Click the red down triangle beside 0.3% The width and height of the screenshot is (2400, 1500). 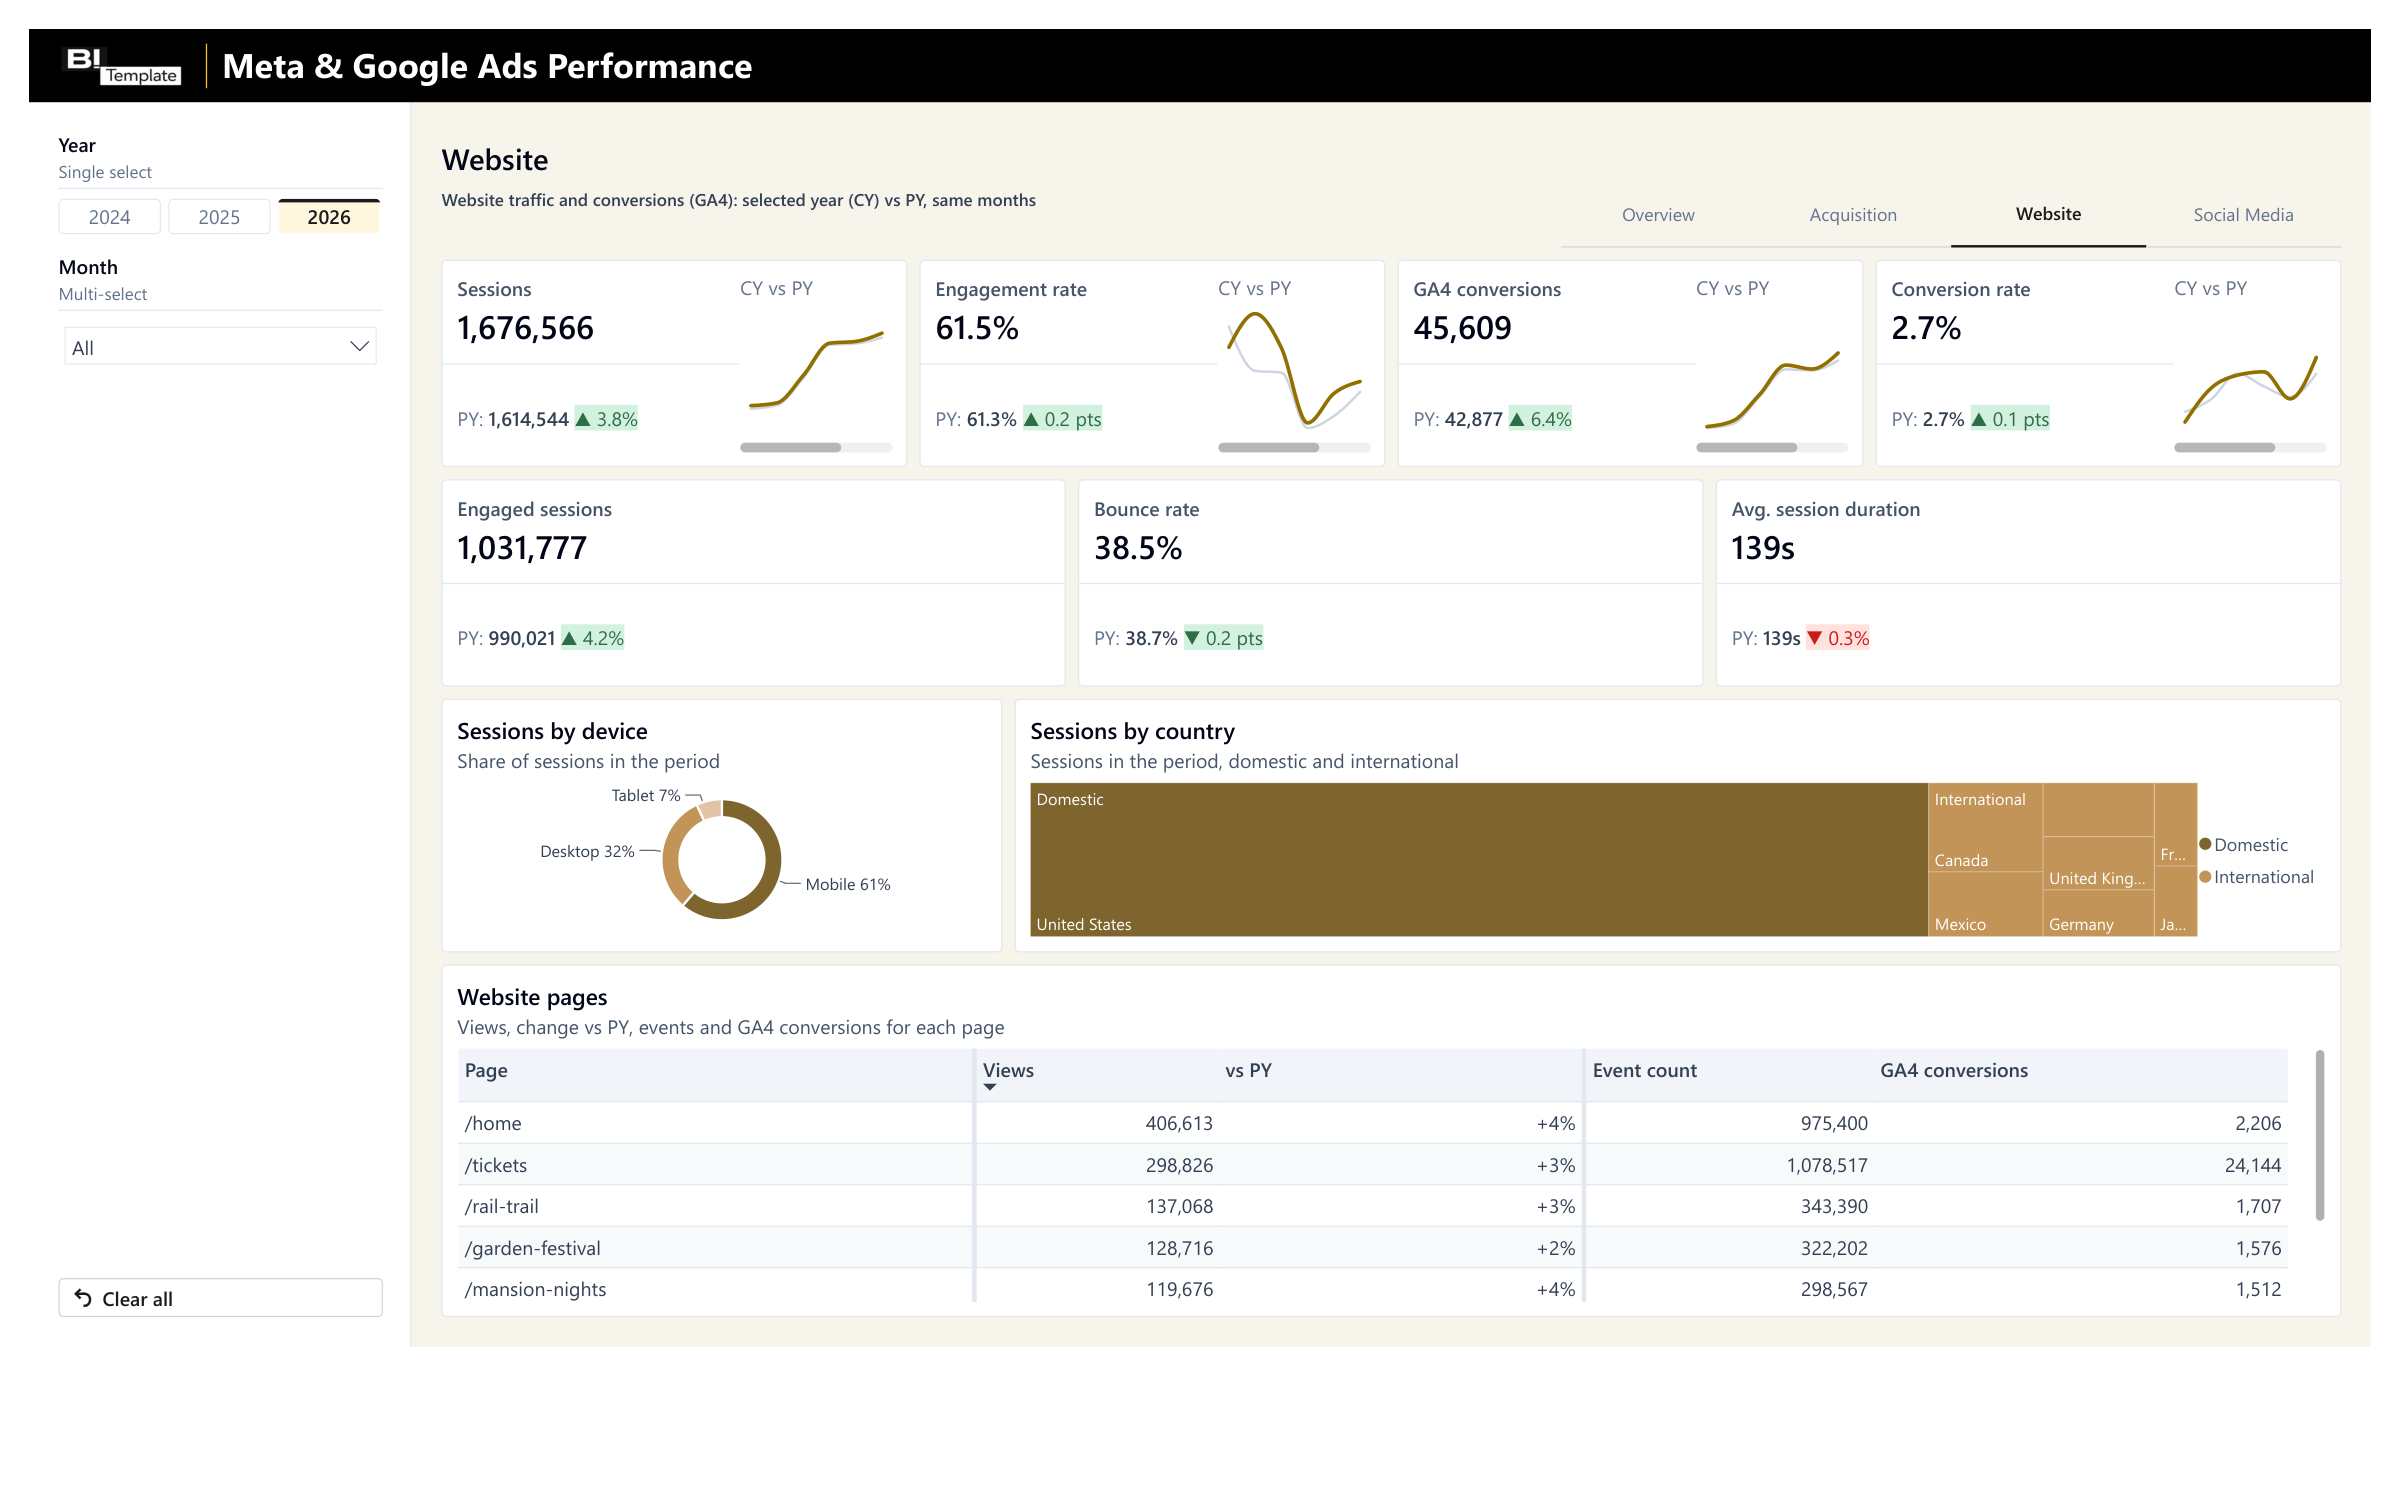click(x=1815, y=638)
